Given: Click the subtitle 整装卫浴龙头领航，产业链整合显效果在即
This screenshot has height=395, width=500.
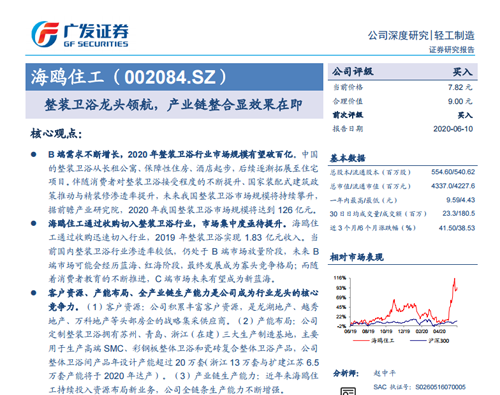Looking at the screenshot, I should pos(173,105).
